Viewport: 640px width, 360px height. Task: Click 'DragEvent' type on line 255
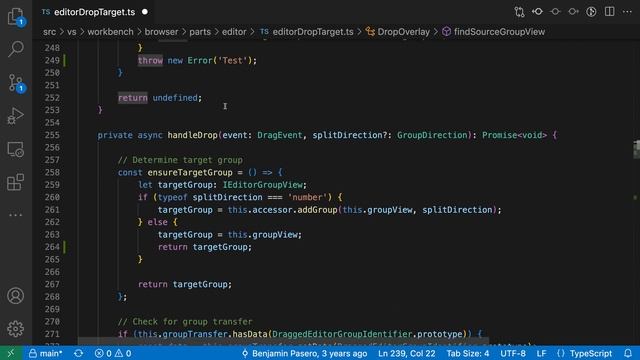[x=280, y=135]
